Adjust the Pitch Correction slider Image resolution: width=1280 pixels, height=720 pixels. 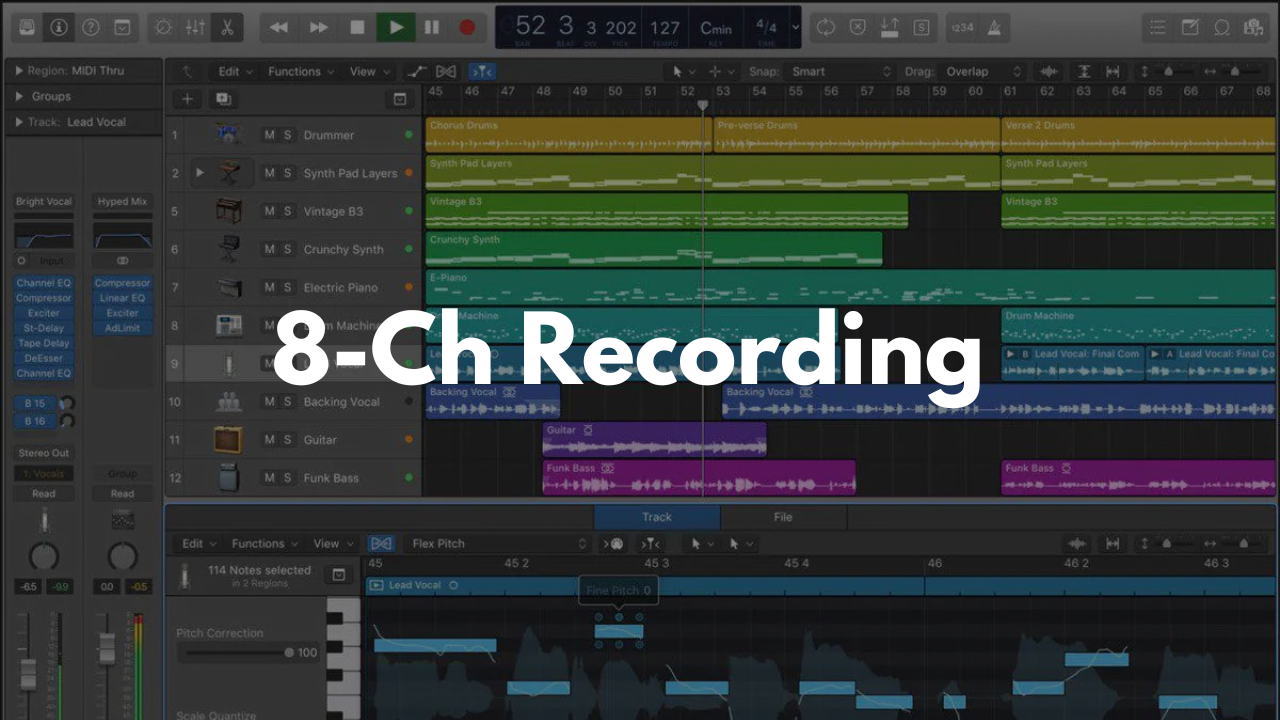(x=289, y=653)
